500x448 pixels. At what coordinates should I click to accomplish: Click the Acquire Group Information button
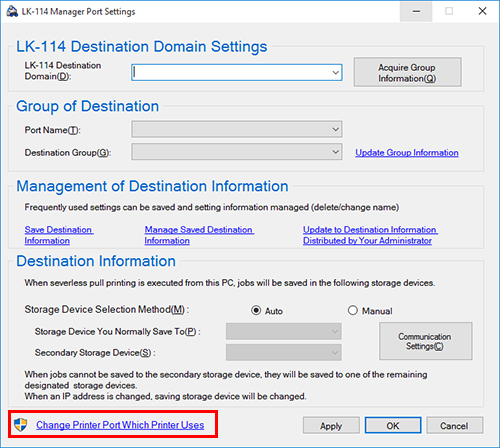(408, 72)
